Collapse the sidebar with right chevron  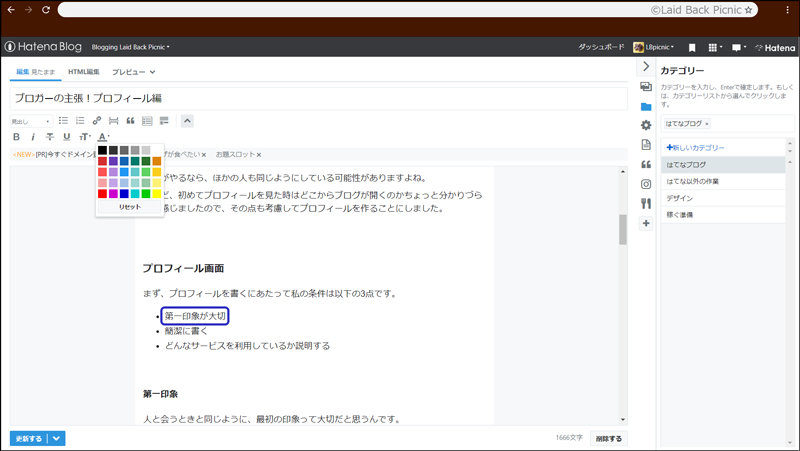point(646,66)
